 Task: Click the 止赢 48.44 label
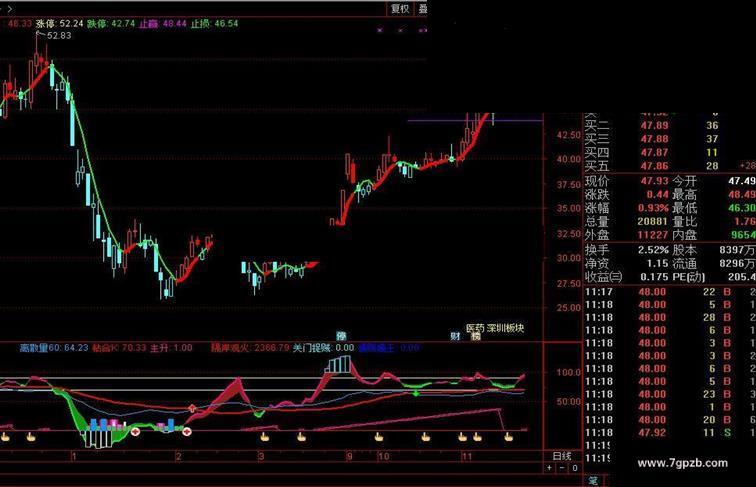[x=162, y=23]
